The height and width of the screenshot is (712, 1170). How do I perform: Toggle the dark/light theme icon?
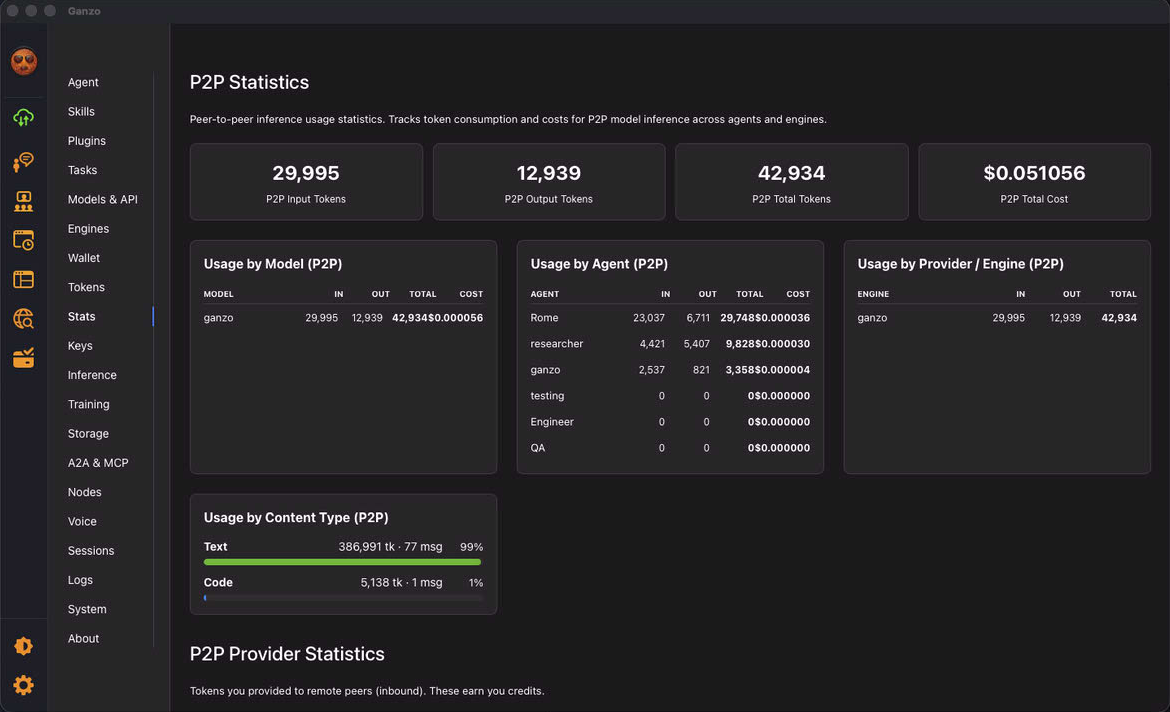[x=24, y=646]
